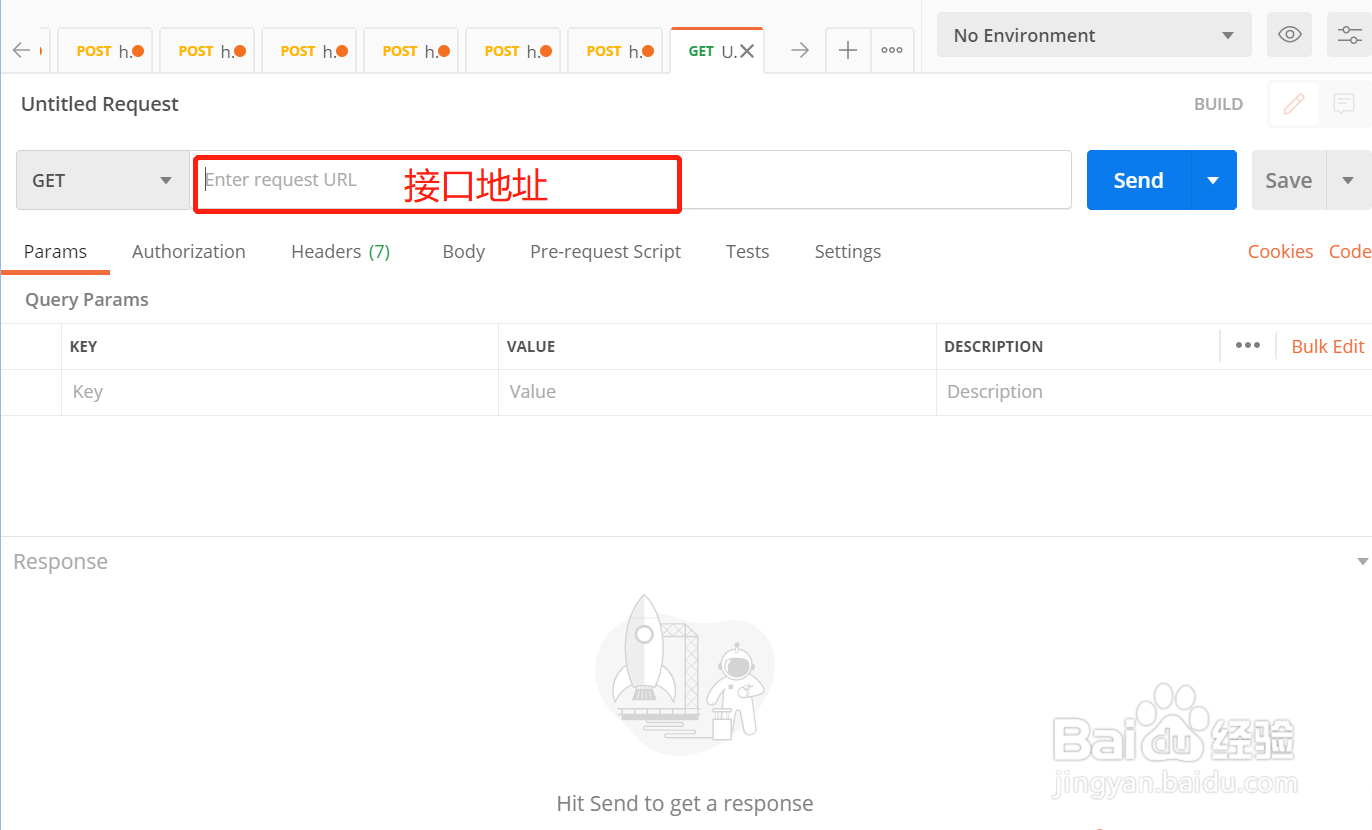Open the Headers (7) tab
Image resolution: width=1372 pixels, height=830 pixels.
tap(341, 252)
